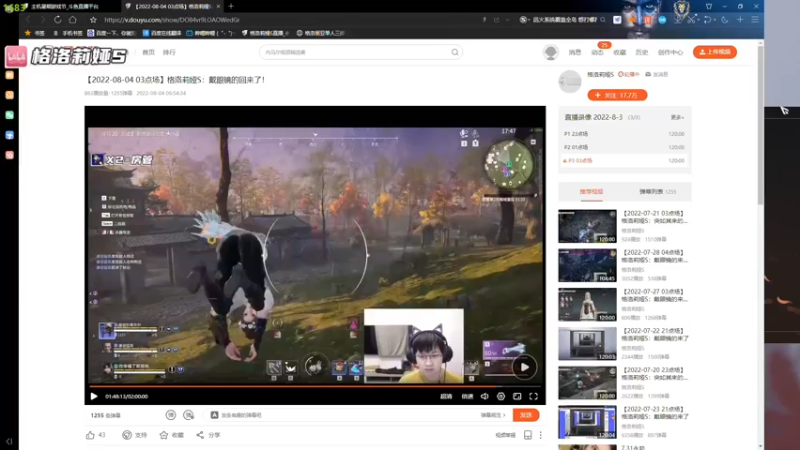Click the undo restore-tab arrow icon

pos(708,20)
